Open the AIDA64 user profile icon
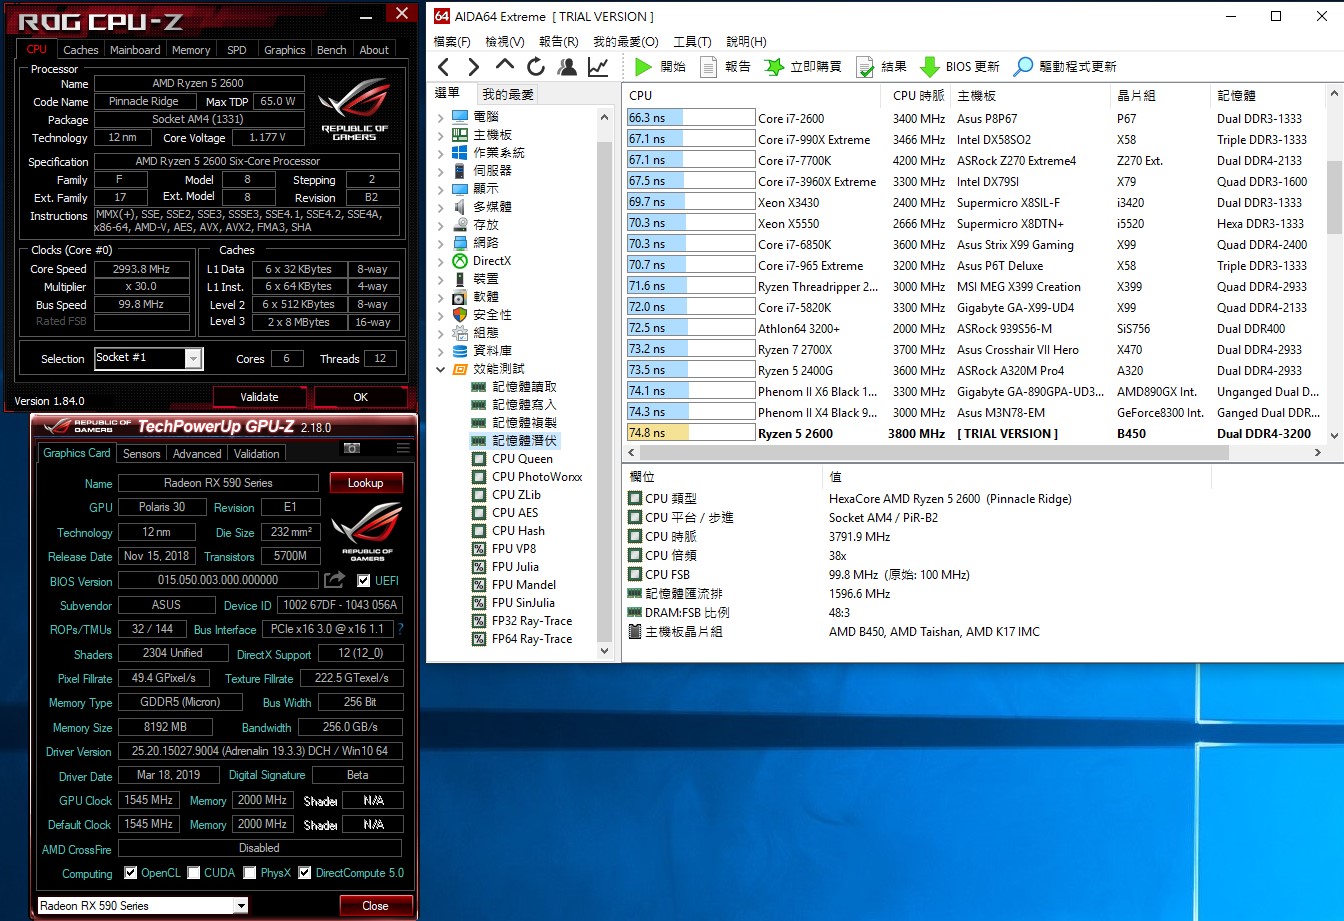Viewport: 1344px width, 921px height. click(x=567, y=67)
